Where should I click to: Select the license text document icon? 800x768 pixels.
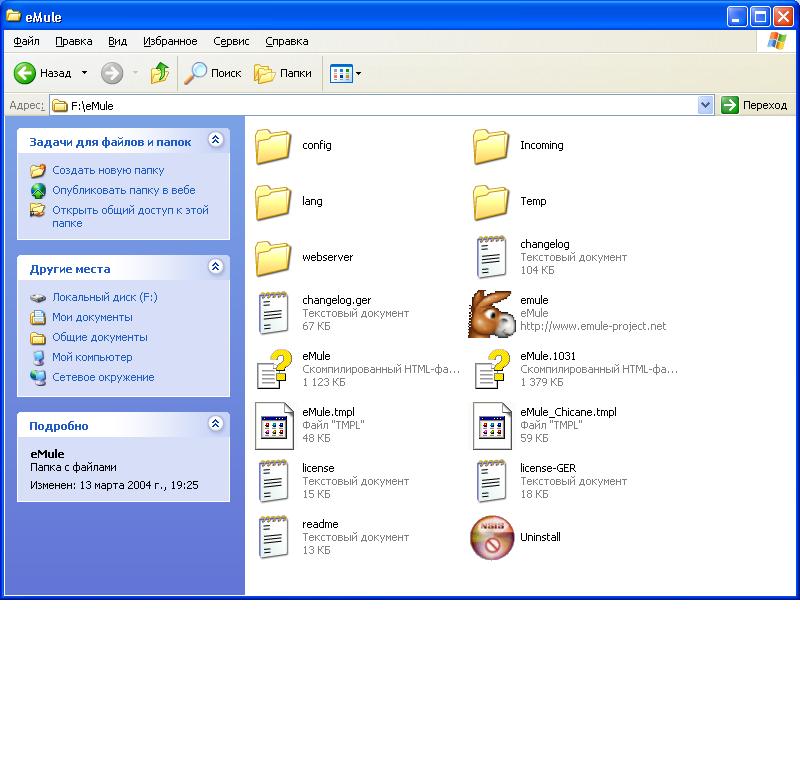[x=273, y=481]
